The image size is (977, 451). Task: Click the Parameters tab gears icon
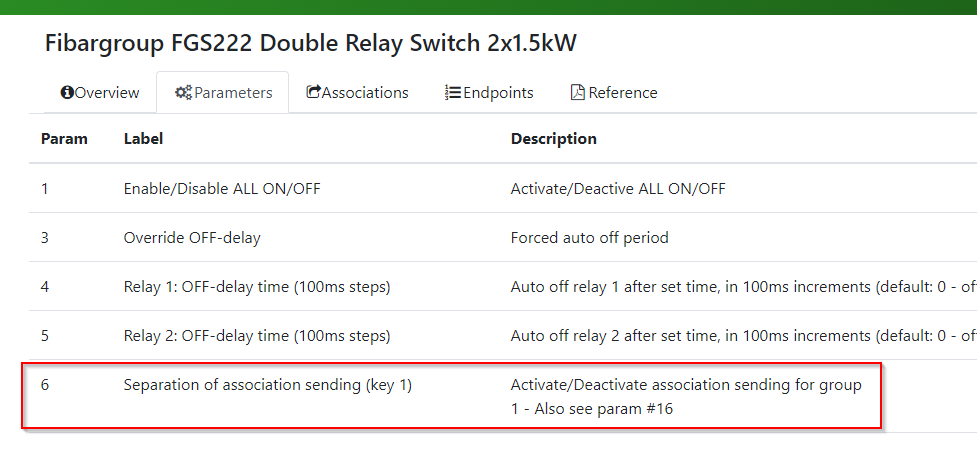pyautogui.click(x=183, y=93)
